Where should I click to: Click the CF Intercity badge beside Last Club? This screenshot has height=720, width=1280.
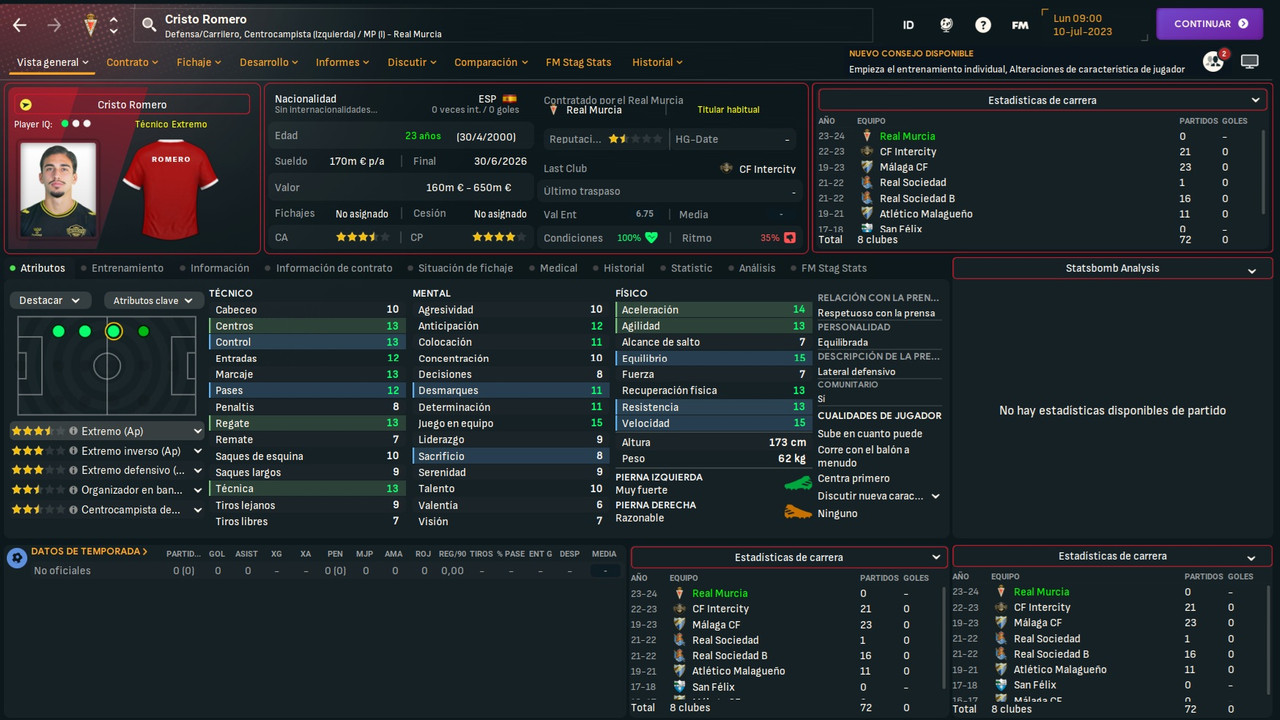(x=726, y=168)
